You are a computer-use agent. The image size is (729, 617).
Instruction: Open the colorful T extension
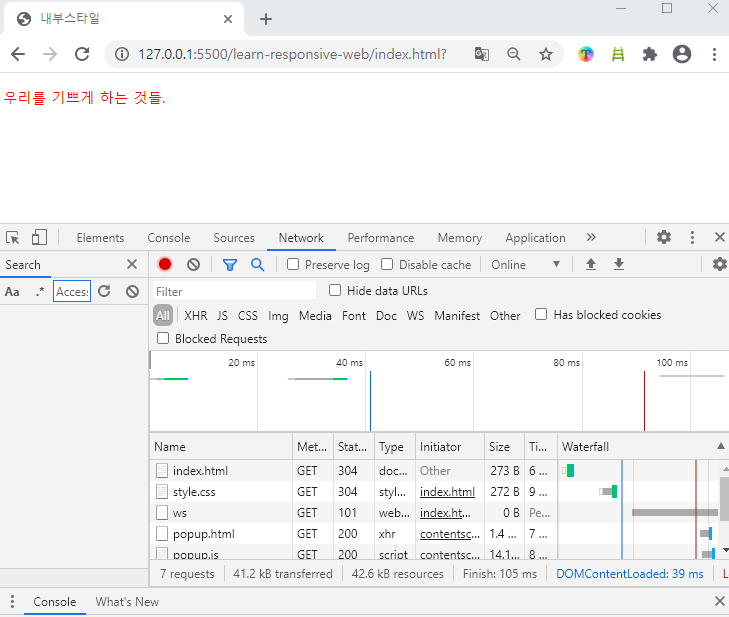pos(586,54)
